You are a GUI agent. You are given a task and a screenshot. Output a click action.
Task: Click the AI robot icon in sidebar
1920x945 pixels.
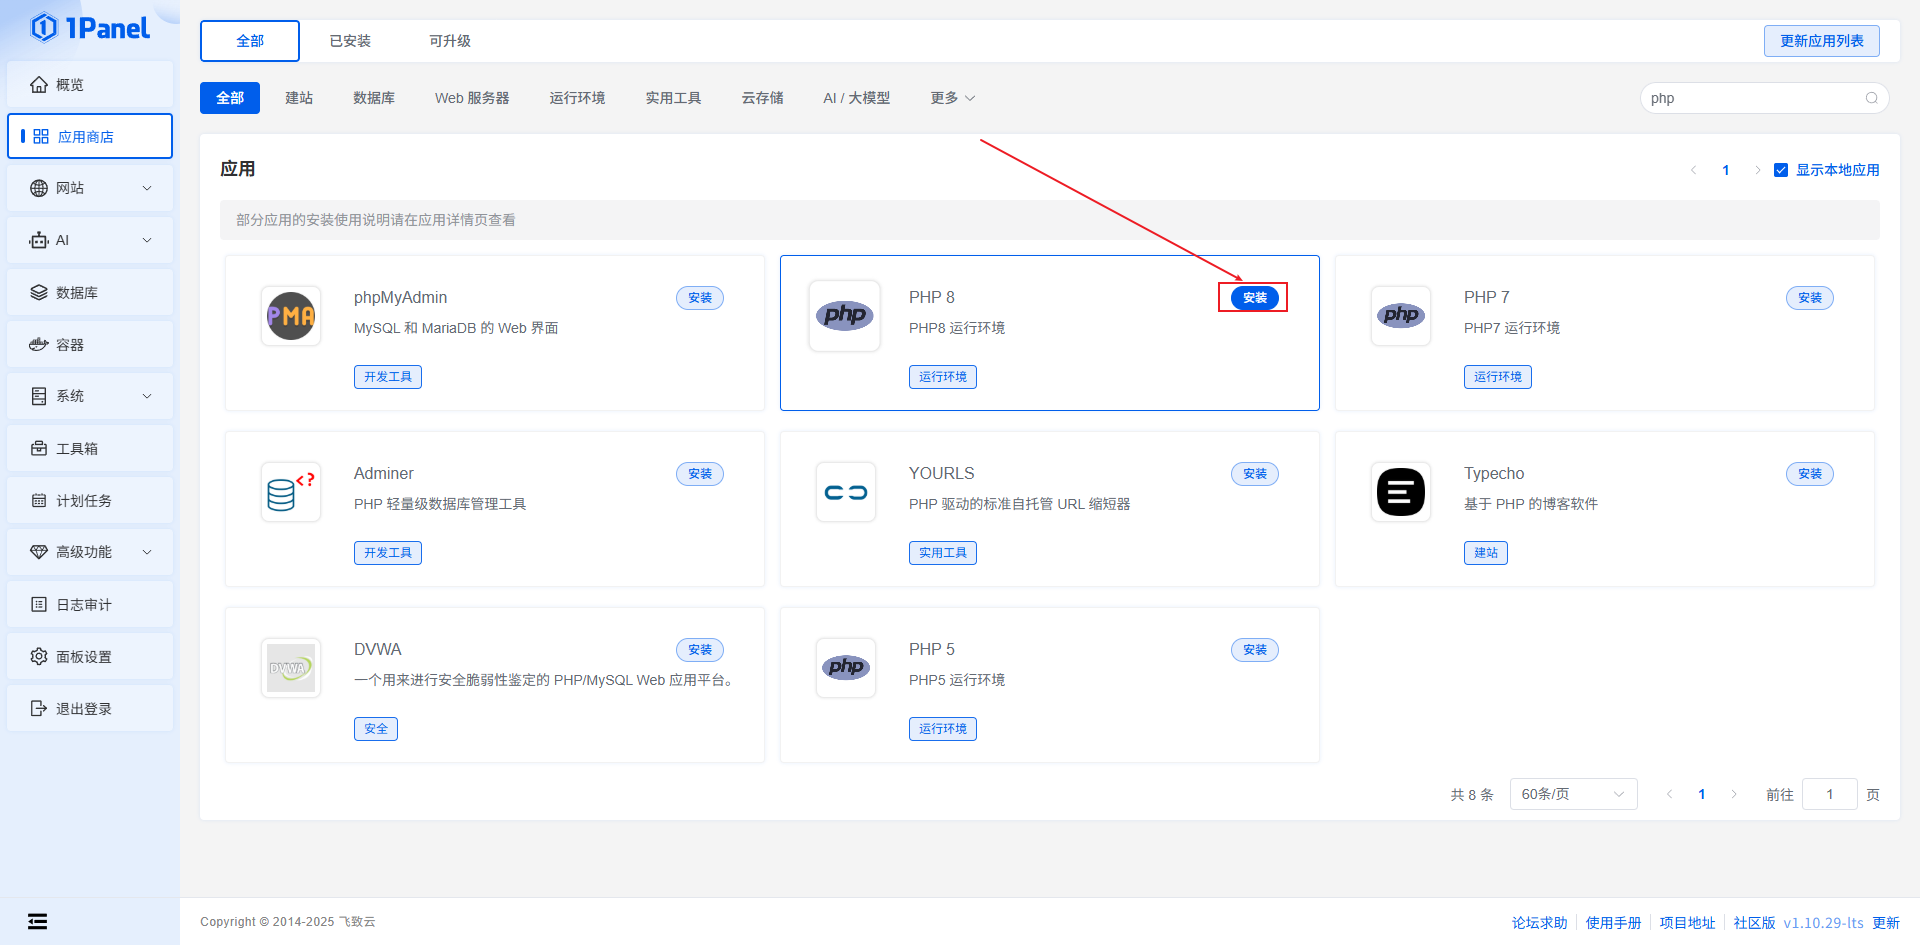(39, 240)
